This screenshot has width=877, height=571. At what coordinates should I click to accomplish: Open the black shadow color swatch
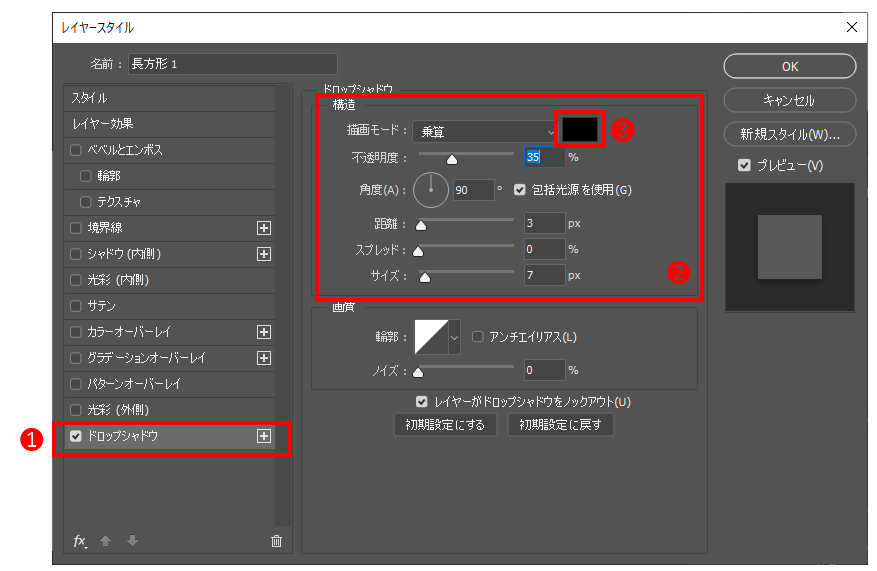[x=581, y=129]
